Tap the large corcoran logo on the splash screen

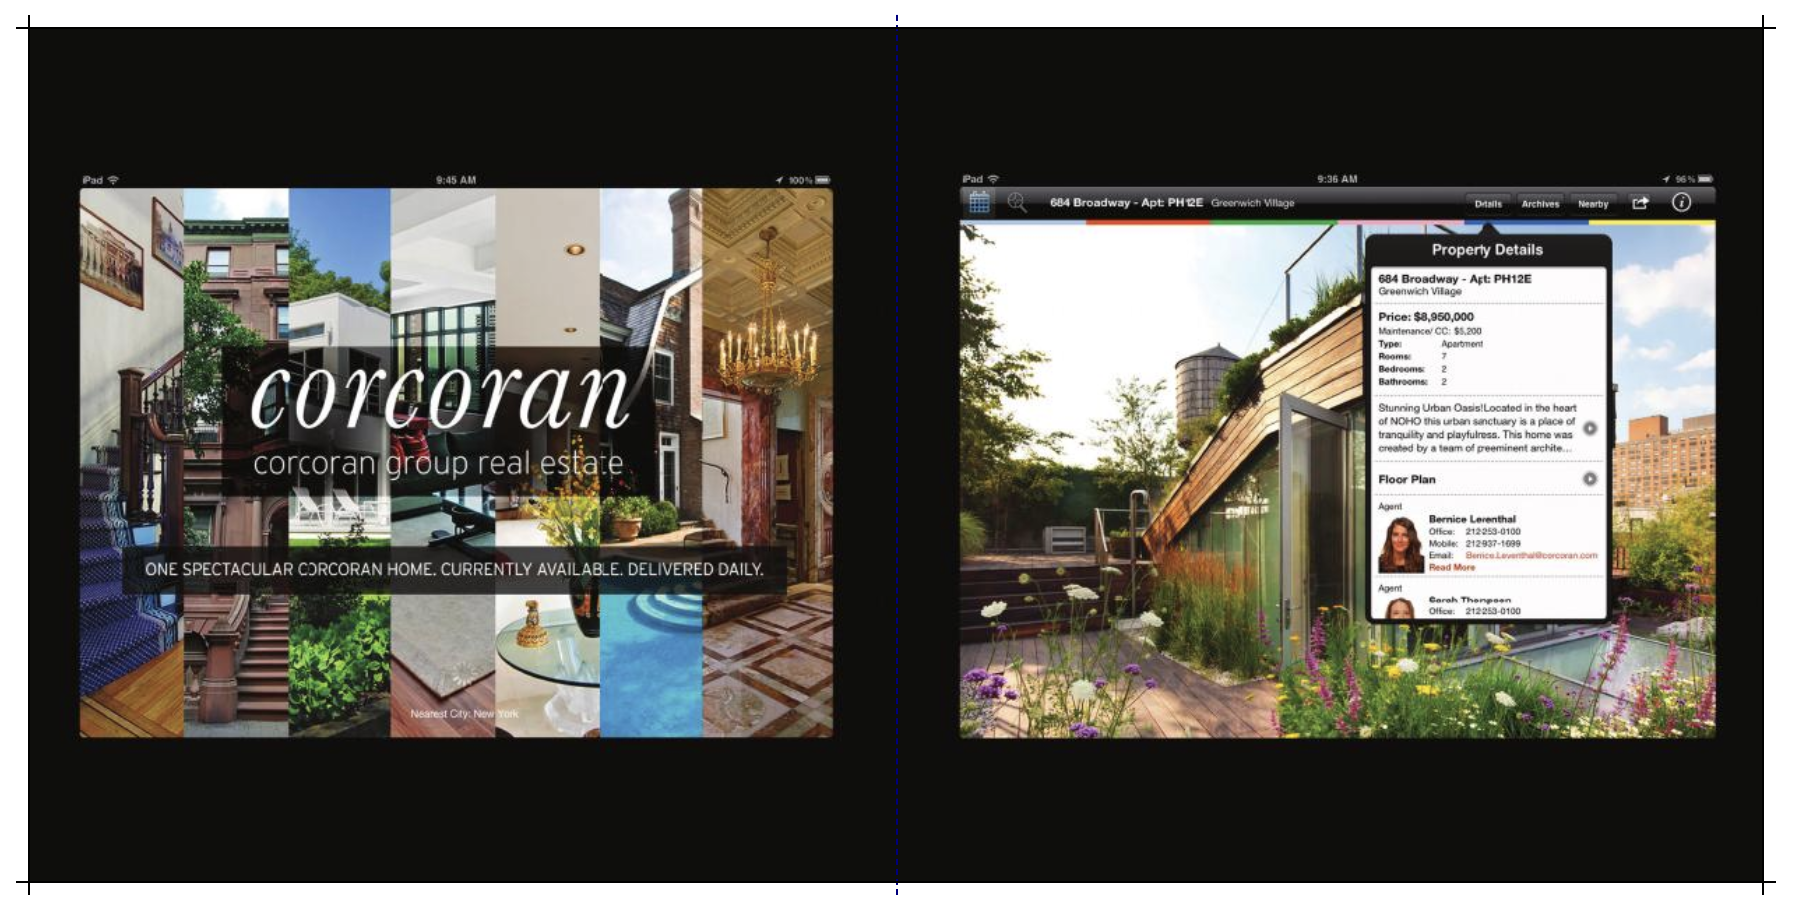[440, 395]
